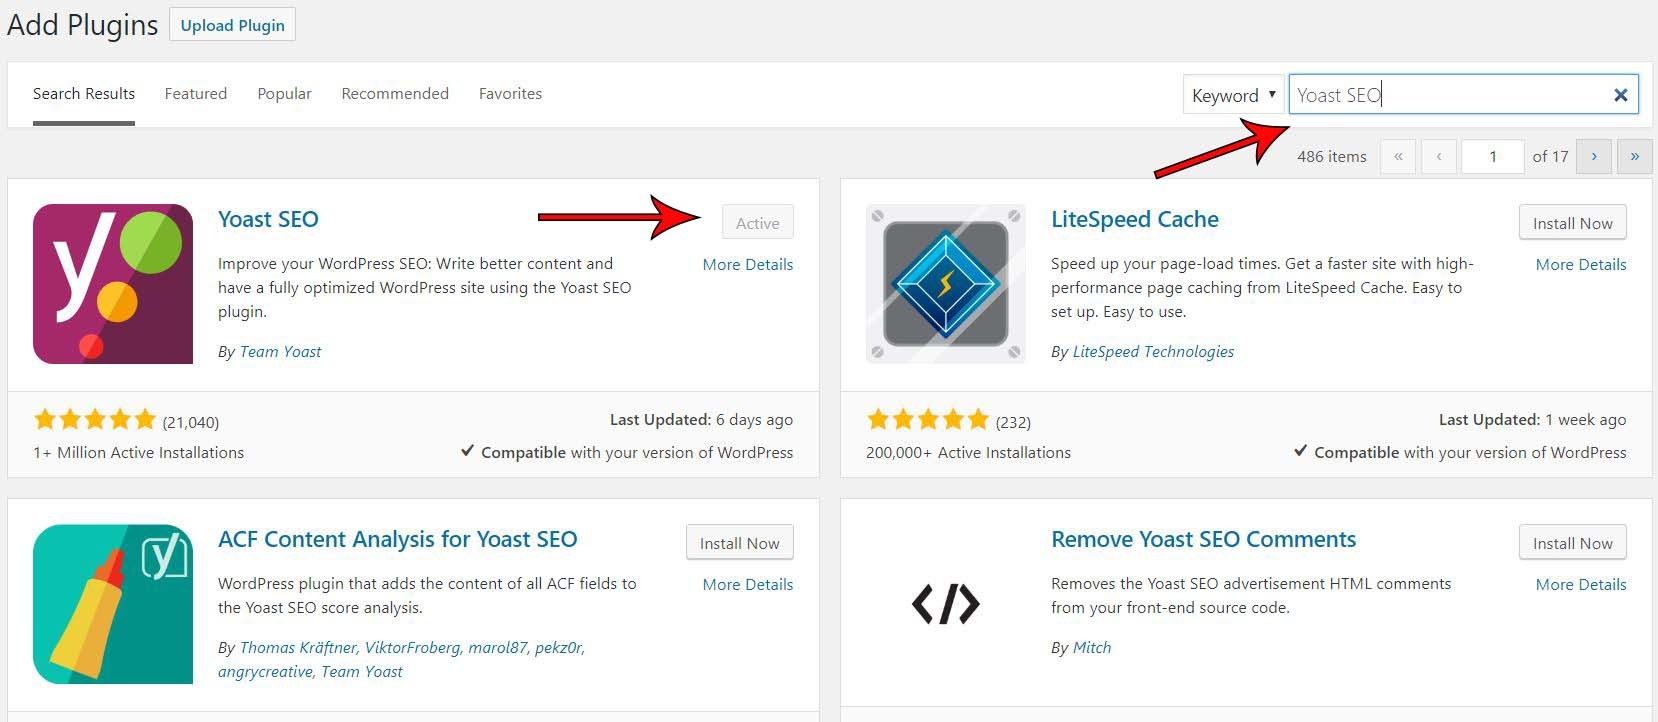Clear the search field with X icon

click(x=1620, y=95)
